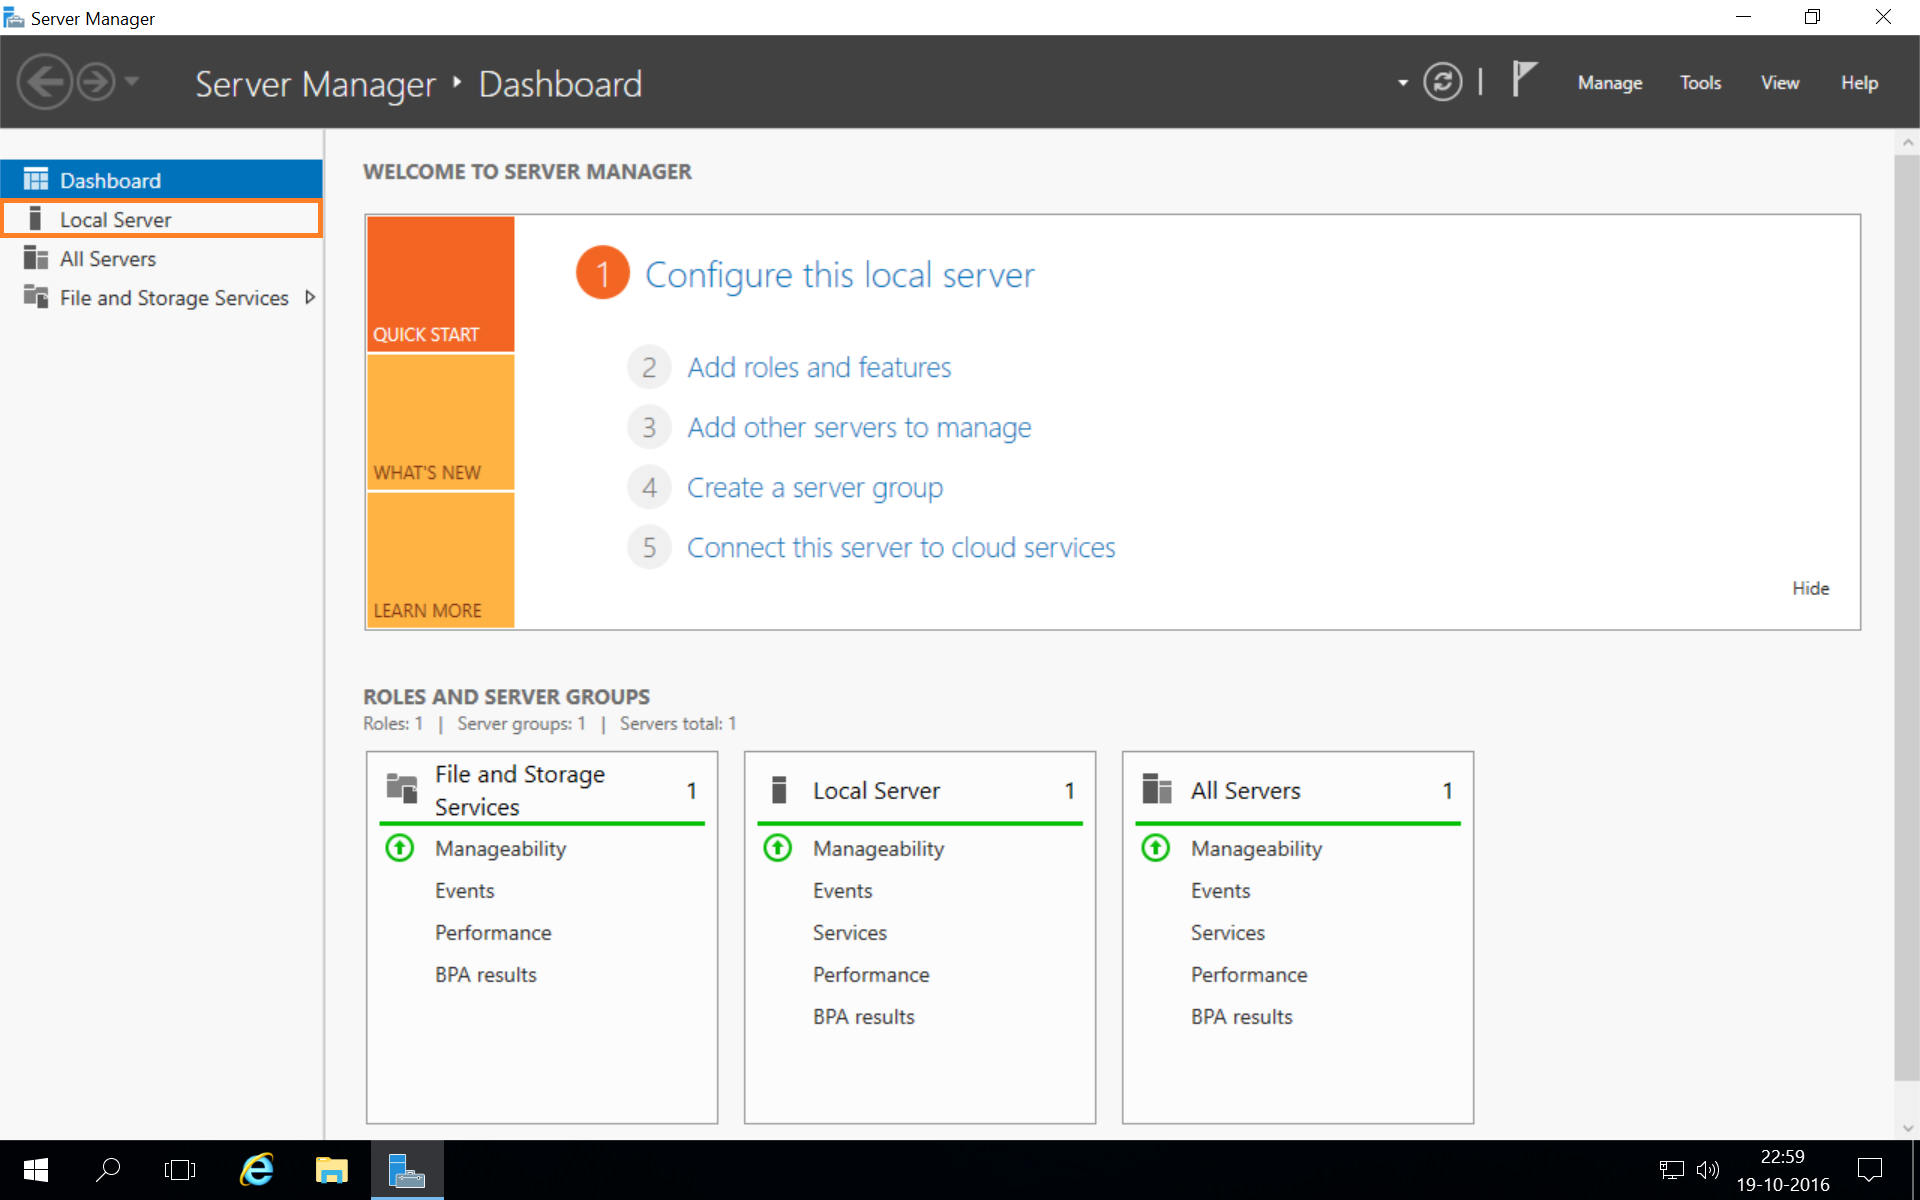Open dropdown arrow beside refresh icon

click(1402, 83)
